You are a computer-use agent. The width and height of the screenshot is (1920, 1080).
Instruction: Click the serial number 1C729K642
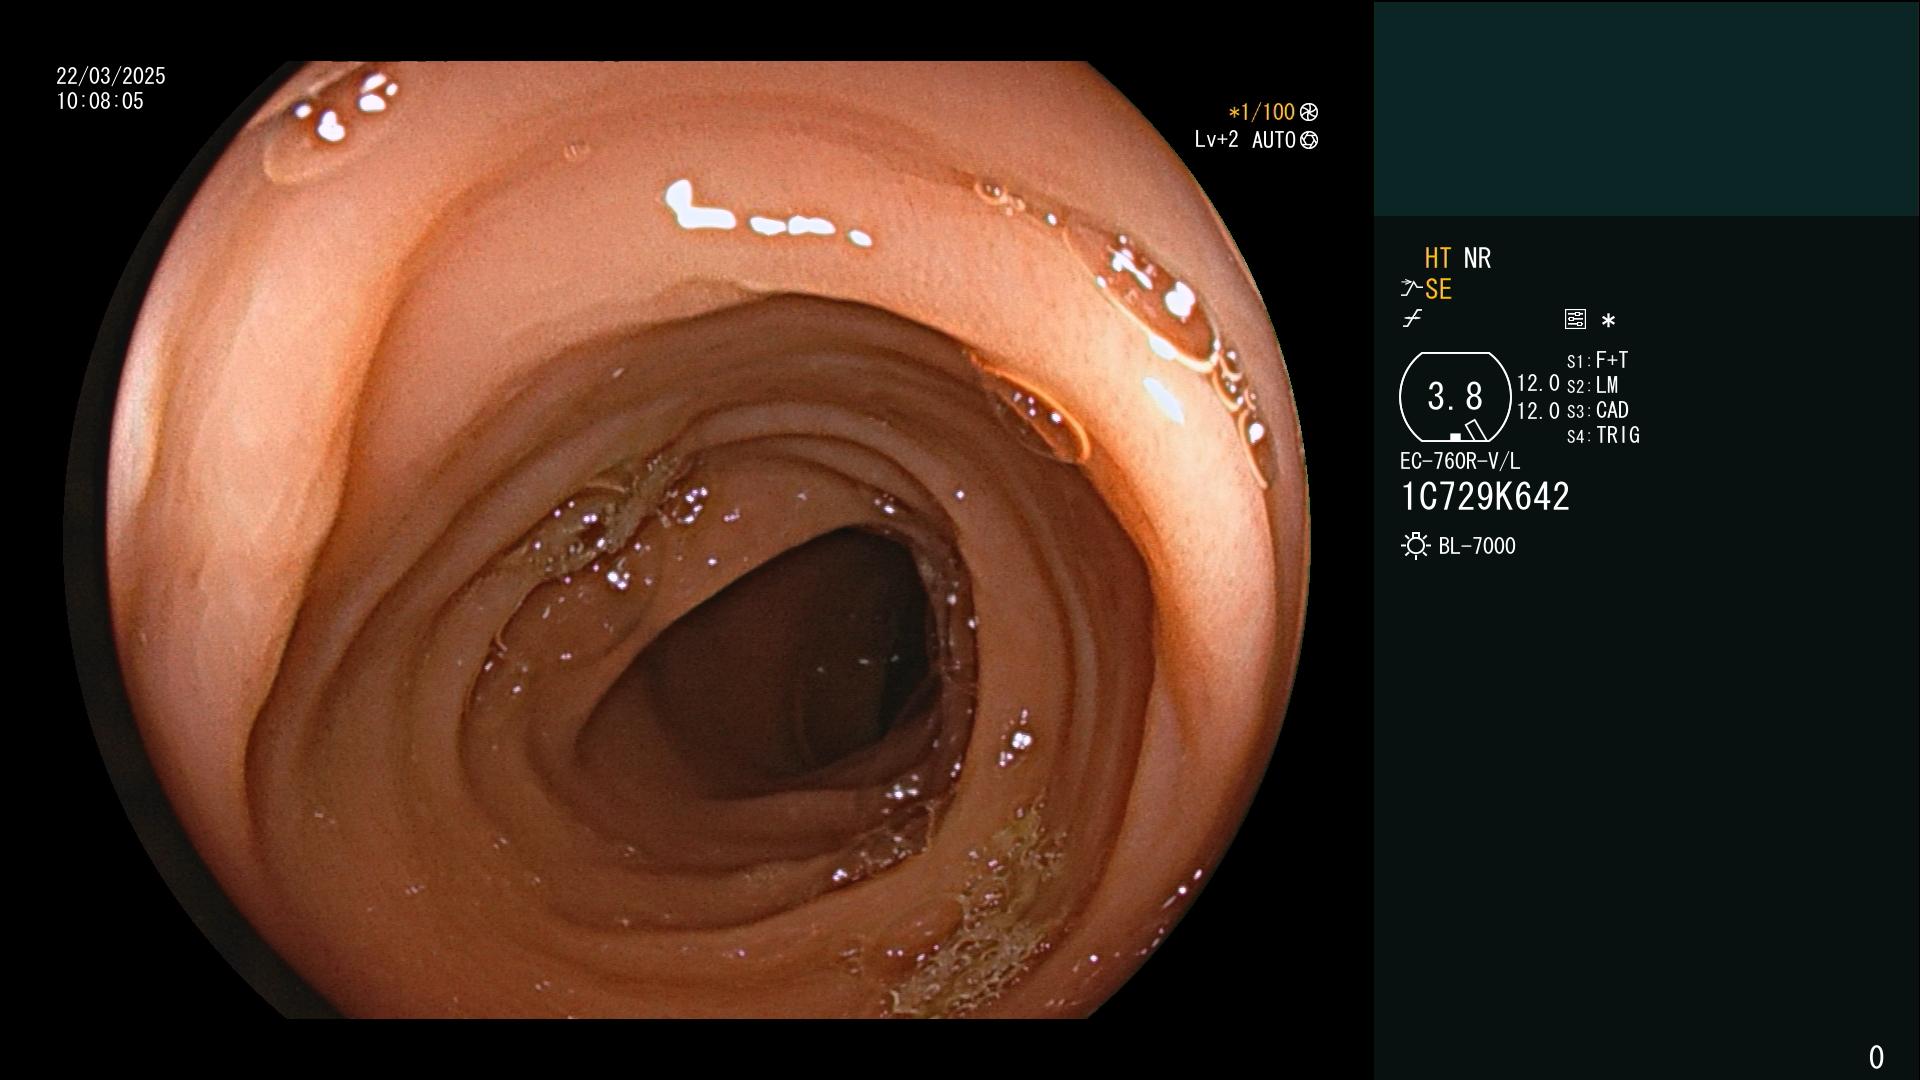click(1485, 497)
